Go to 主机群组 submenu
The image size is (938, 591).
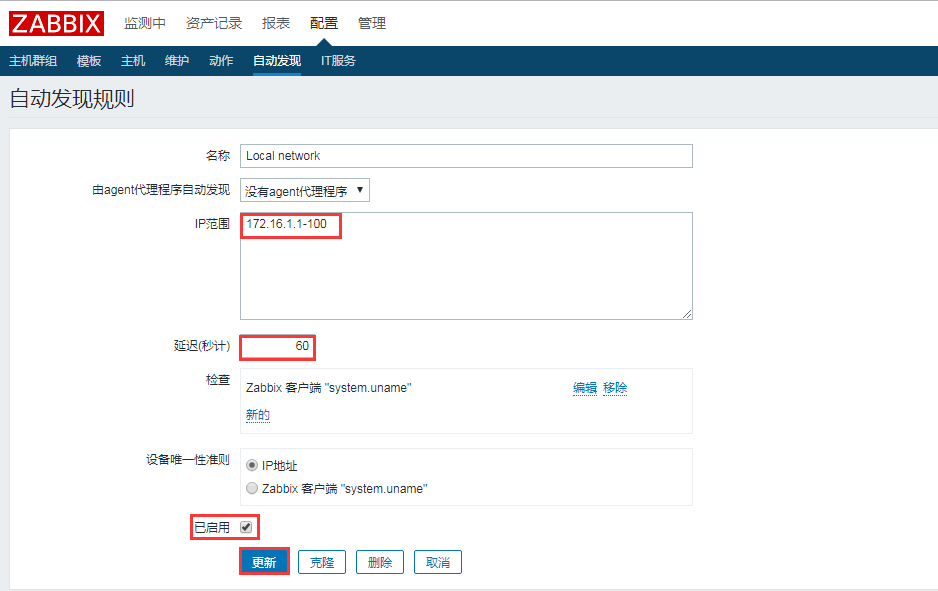(33, 60)
